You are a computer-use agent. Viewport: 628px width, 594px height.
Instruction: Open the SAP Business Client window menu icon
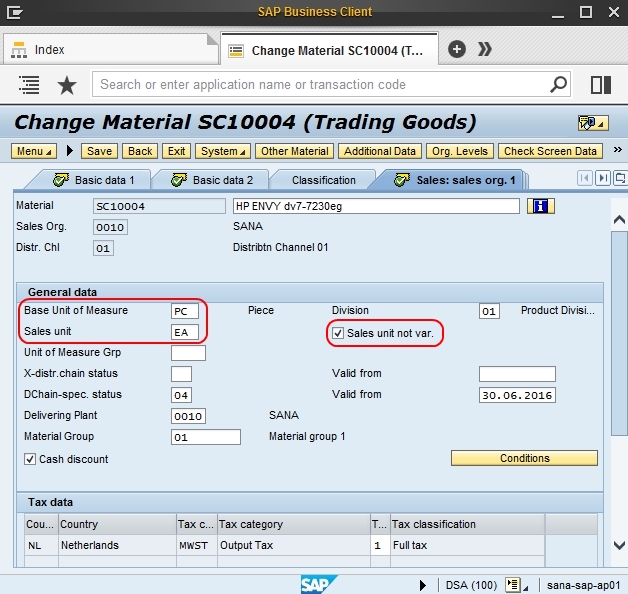point(15,12)
